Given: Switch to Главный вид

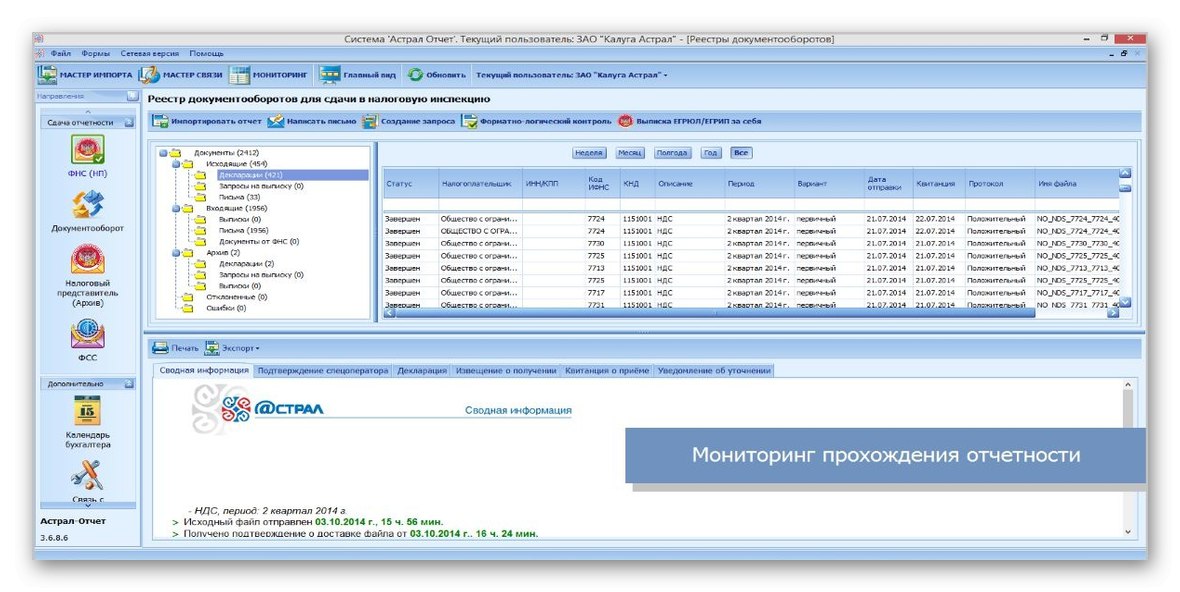Looking at the screenshot, I should point(357,75).
